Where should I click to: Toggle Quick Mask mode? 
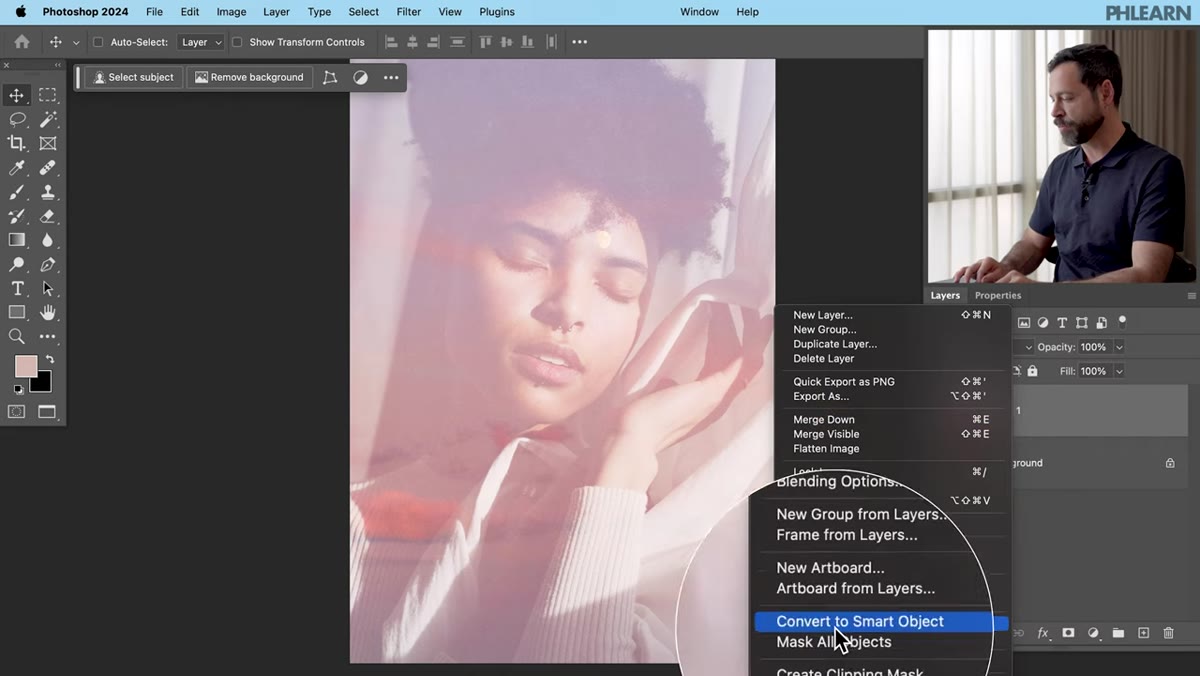pos(17,411)
